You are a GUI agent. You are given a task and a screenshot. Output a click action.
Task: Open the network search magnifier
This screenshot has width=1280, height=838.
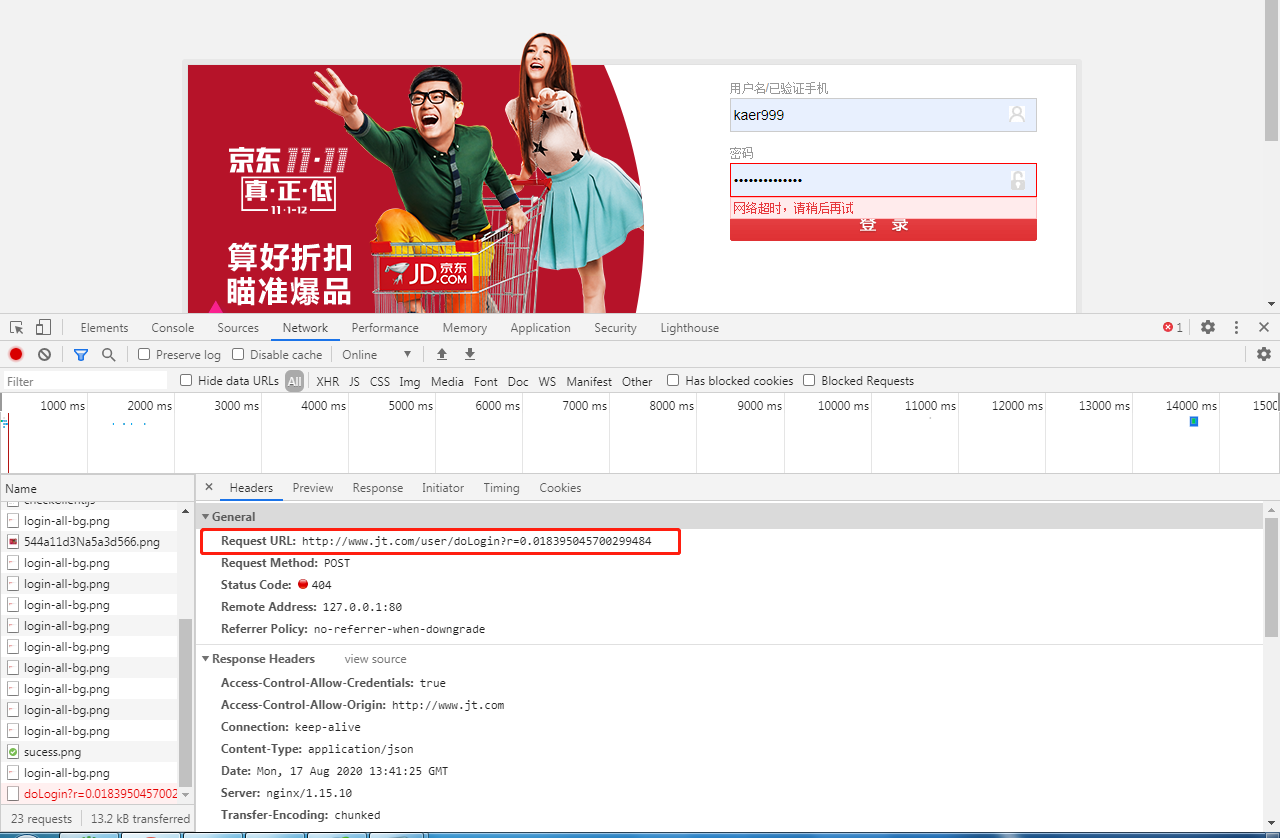tap(109, 354)
